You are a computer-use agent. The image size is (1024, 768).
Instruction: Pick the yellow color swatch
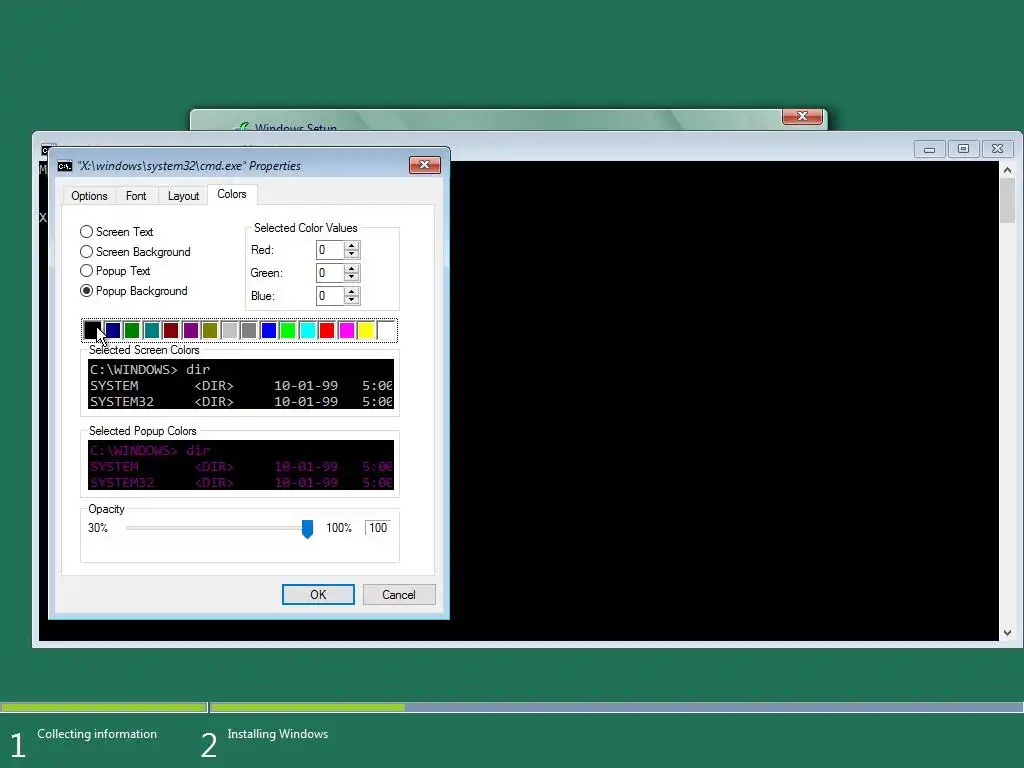[366, 330]
